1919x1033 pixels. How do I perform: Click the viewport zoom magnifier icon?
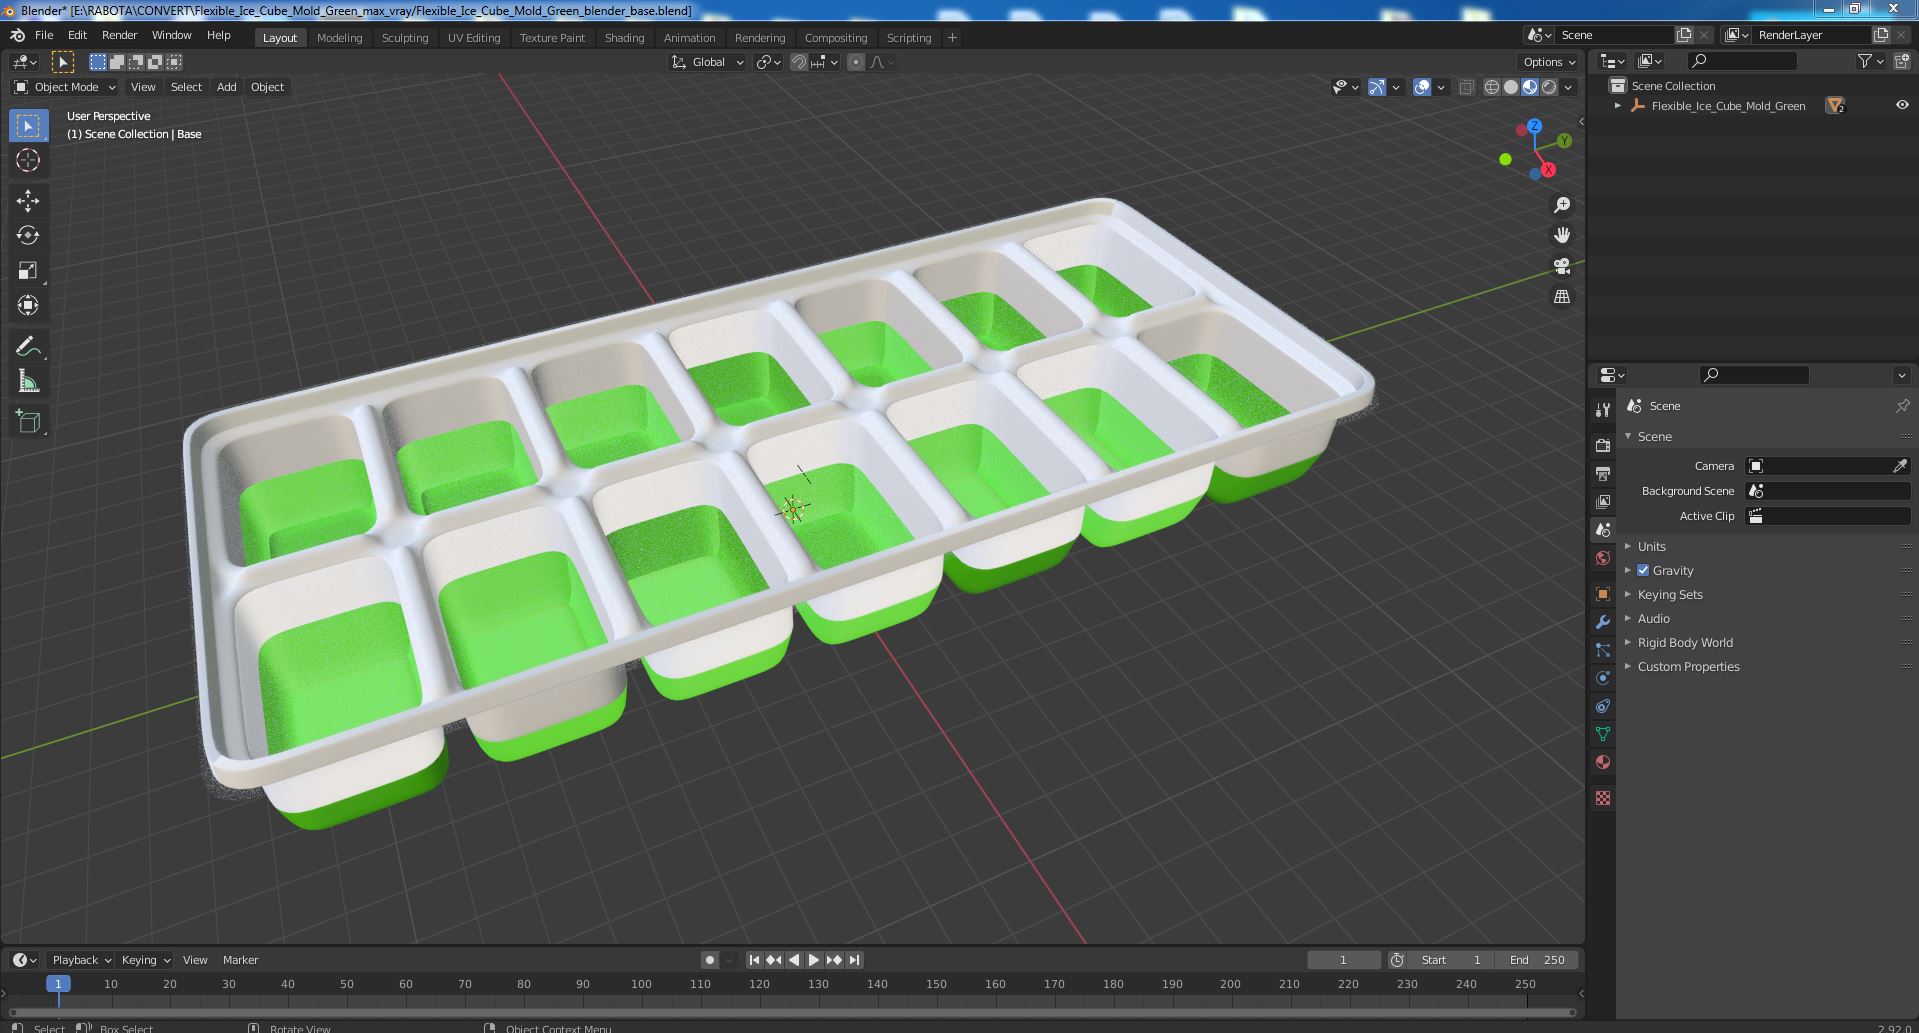coord(1562,205)
